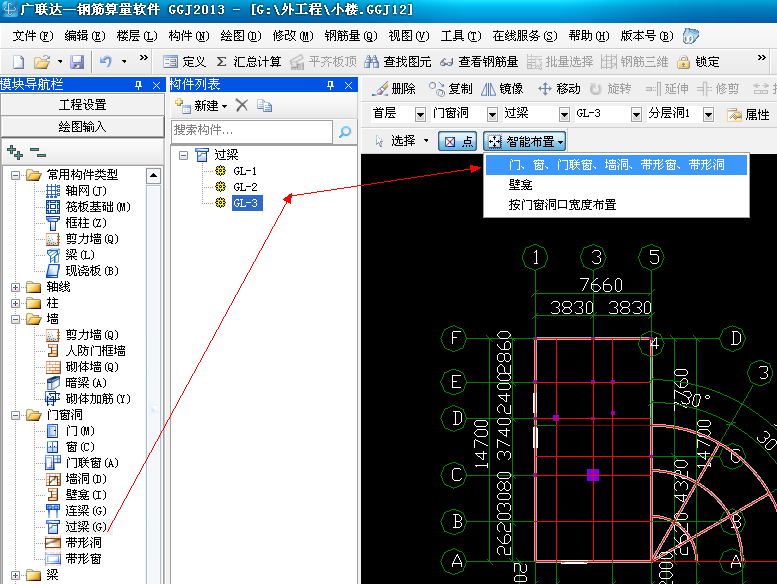Click the collapse-all minus icon in navigator
777x584 pixels.
[38, 153]
